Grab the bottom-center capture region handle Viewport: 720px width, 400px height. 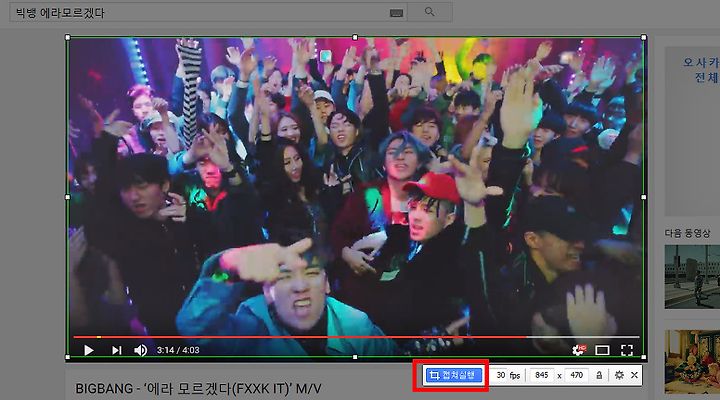tap(355, 357)
